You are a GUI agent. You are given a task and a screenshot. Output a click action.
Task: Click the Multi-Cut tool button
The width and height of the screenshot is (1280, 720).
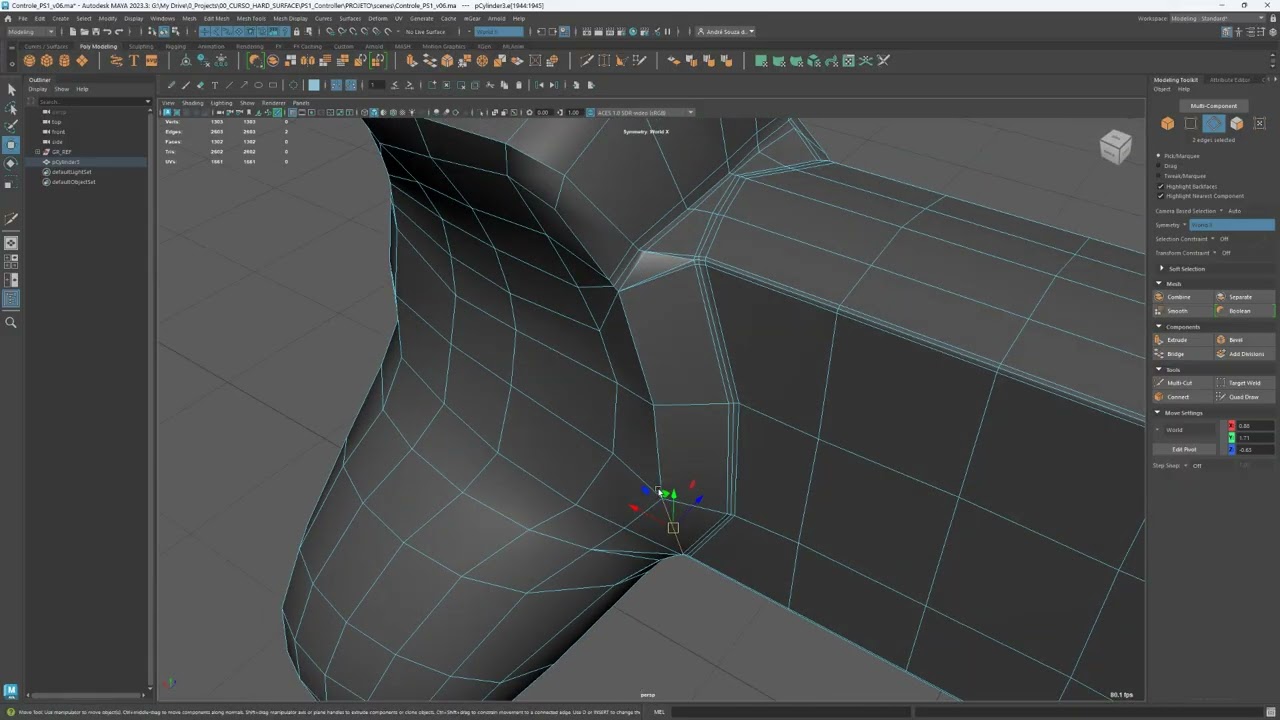click(1183, 383)
